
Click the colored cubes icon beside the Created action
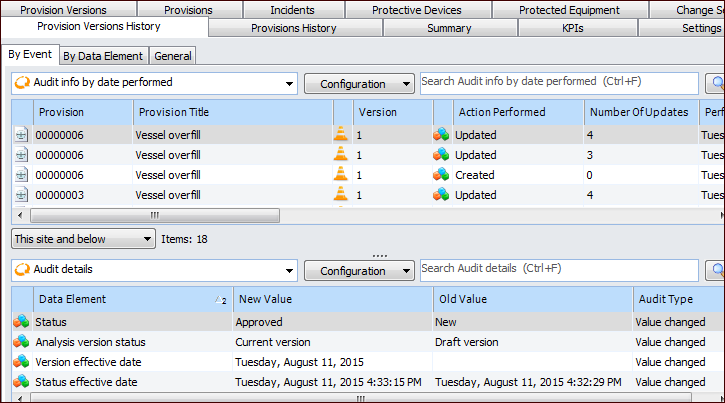(441, 174)
